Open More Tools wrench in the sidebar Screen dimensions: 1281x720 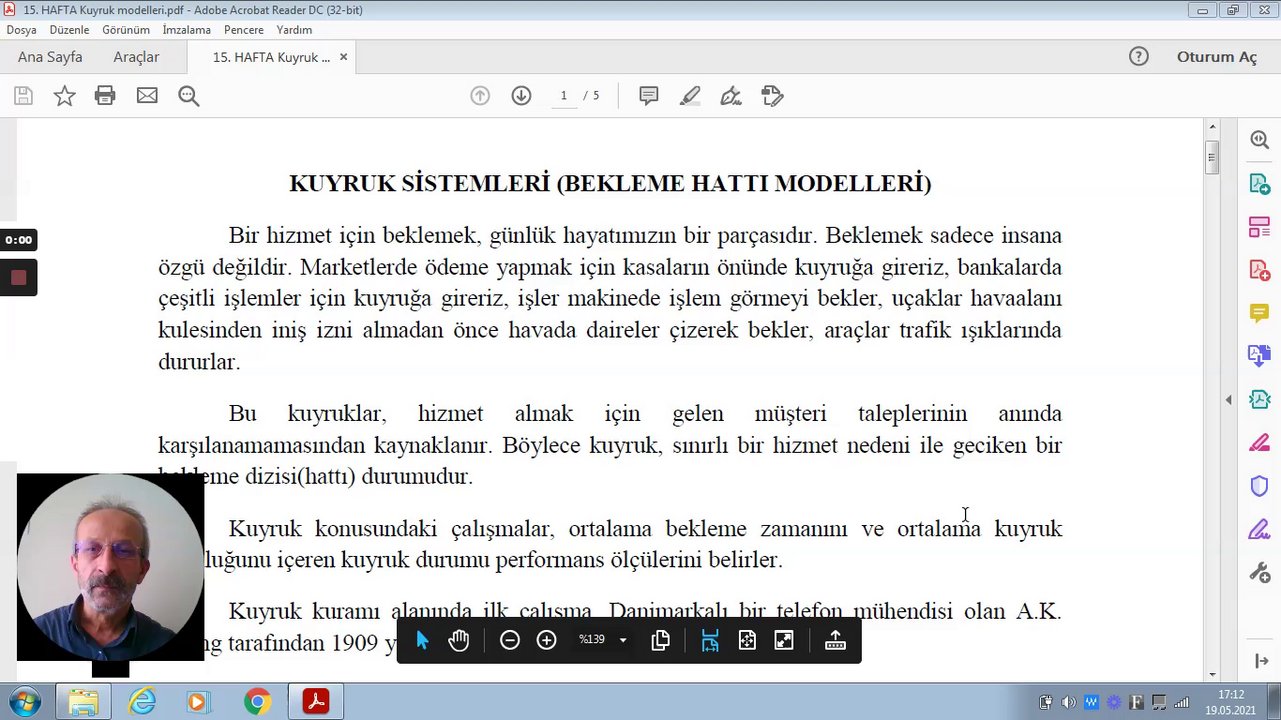tap(1260, 573)
